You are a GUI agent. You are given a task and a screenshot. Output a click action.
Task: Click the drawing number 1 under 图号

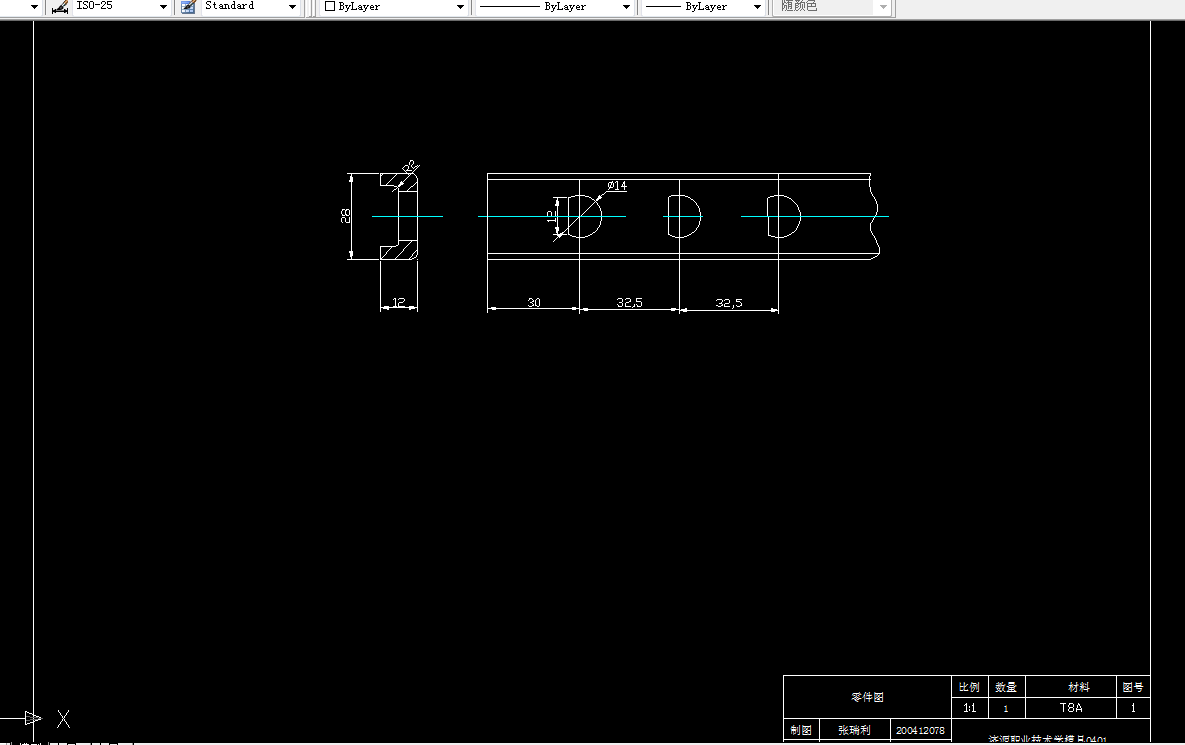[x=1133, y=708]
